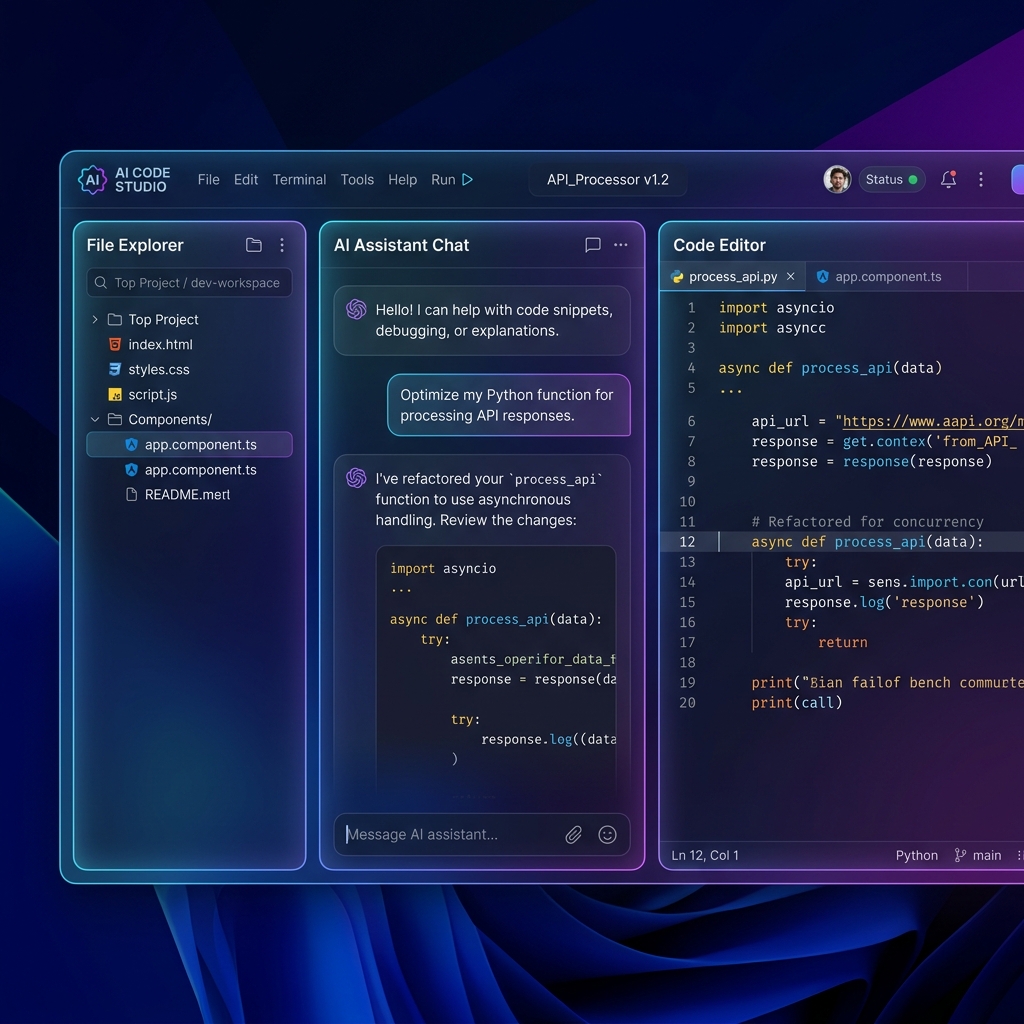
Task: Click the Python icon on process_api.py tab
Action: pyautogui.click(x=677, y=277)
